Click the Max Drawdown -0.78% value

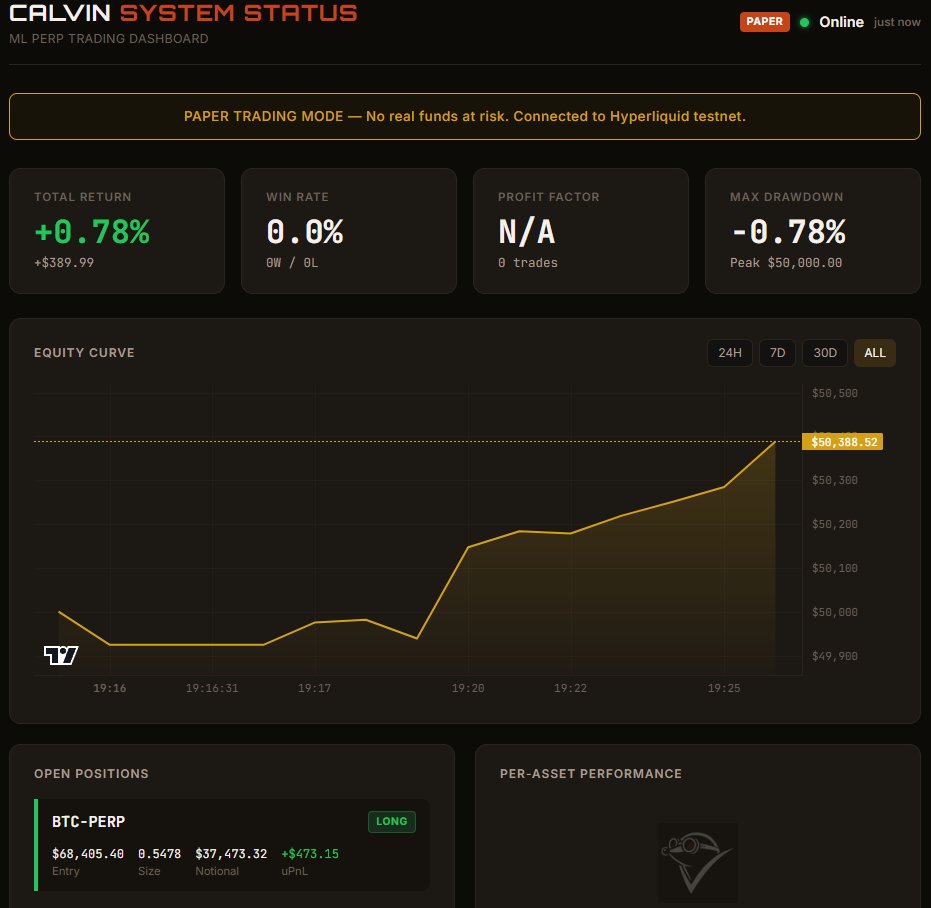[788, 232]
